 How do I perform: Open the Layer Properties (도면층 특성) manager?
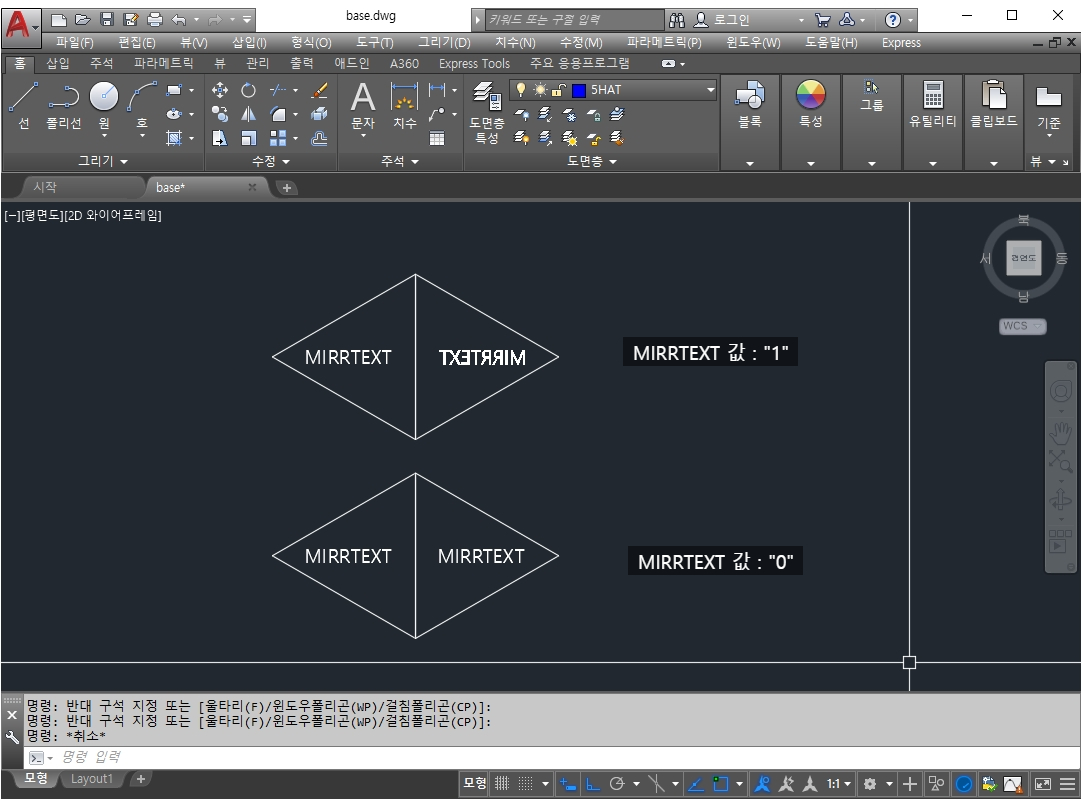pos(486,112)
